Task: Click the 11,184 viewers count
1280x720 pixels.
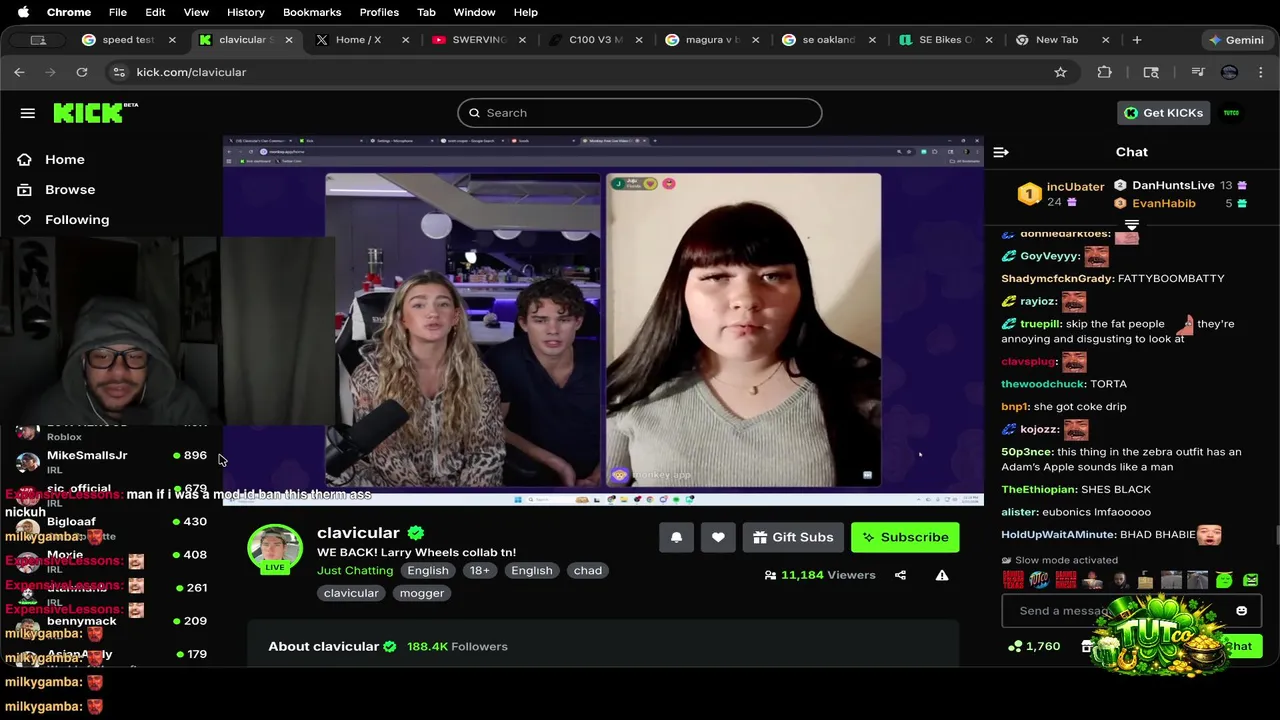Action: click(820, 575)
